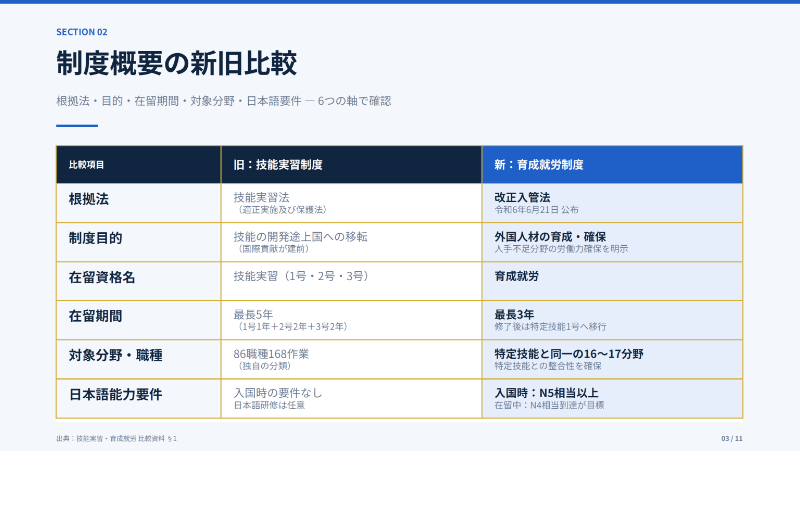Viewport: 800px width, 510px height.
Task: Select the '新：育成就労制度' column header
Action: [x=539, y=165]
